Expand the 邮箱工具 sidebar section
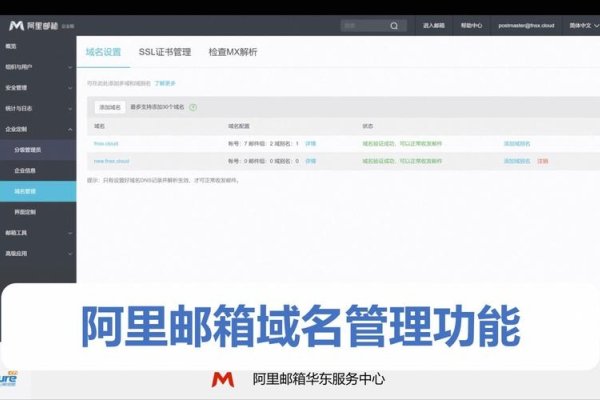The width and height of the screenshot is (600, 400). [38, 232]
